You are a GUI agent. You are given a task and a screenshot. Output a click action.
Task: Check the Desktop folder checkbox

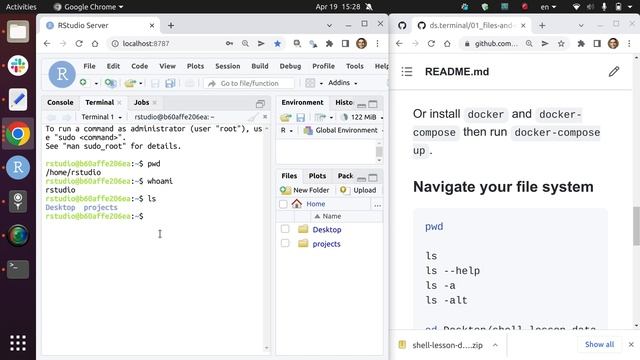(285, 229)
